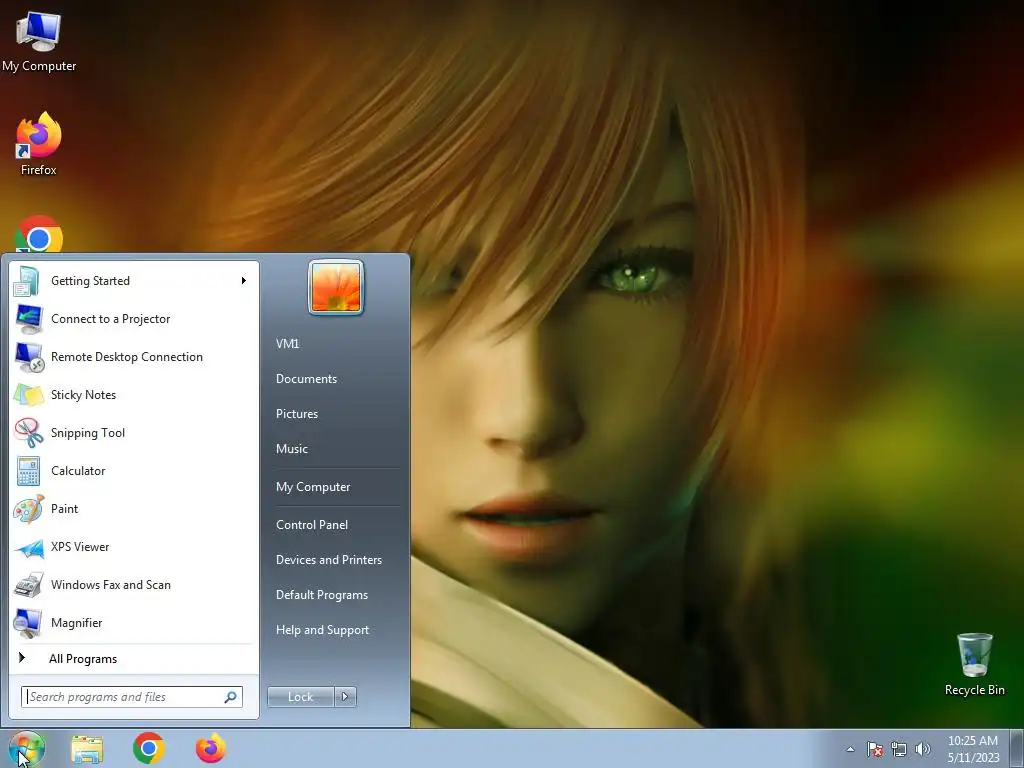
Task: Open Getting Started icon in Start menu
Action: [x=27, y=281]
